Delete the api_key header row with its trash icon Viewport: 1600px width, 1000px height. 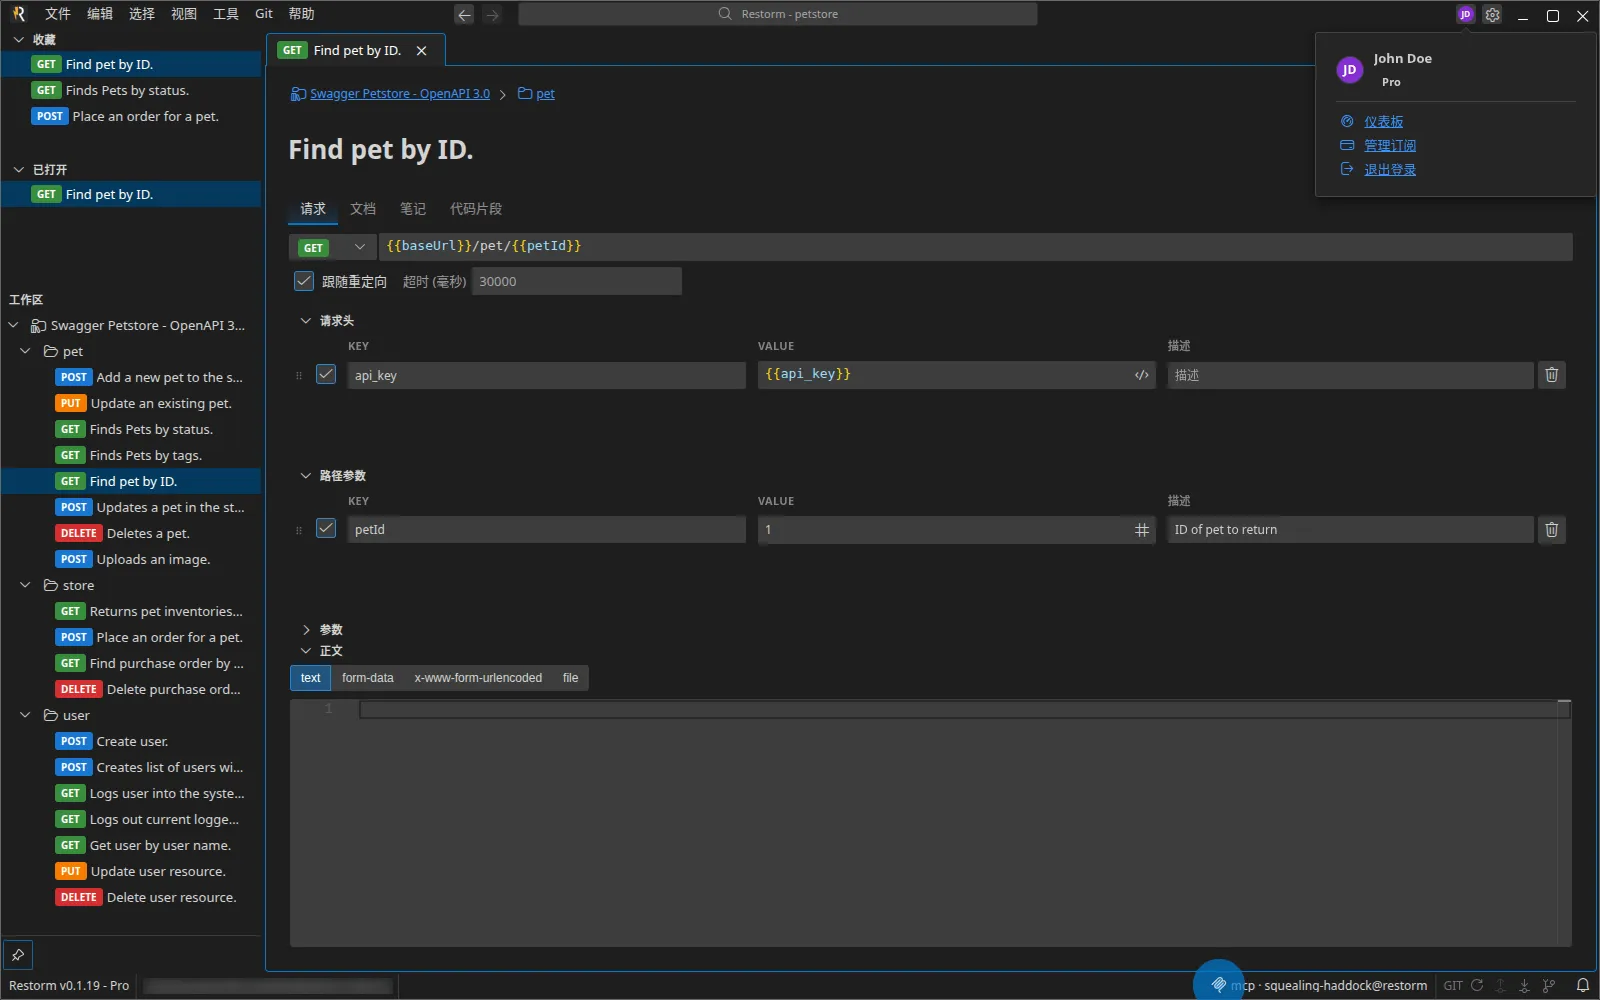coord(1551,375)
